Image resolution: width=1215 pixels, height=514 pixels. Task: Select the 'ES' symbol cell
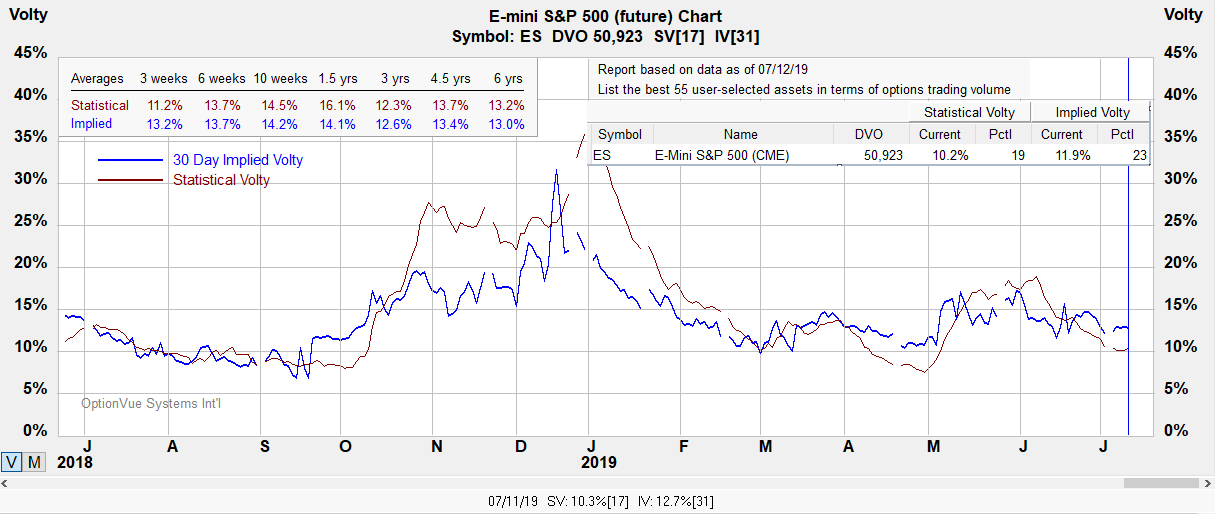pos(601,155)
